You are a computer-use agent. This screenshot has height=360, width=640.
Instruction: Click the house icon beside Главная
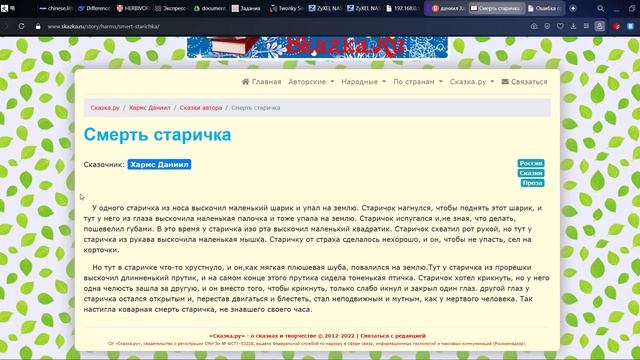[x=245, y=82]
